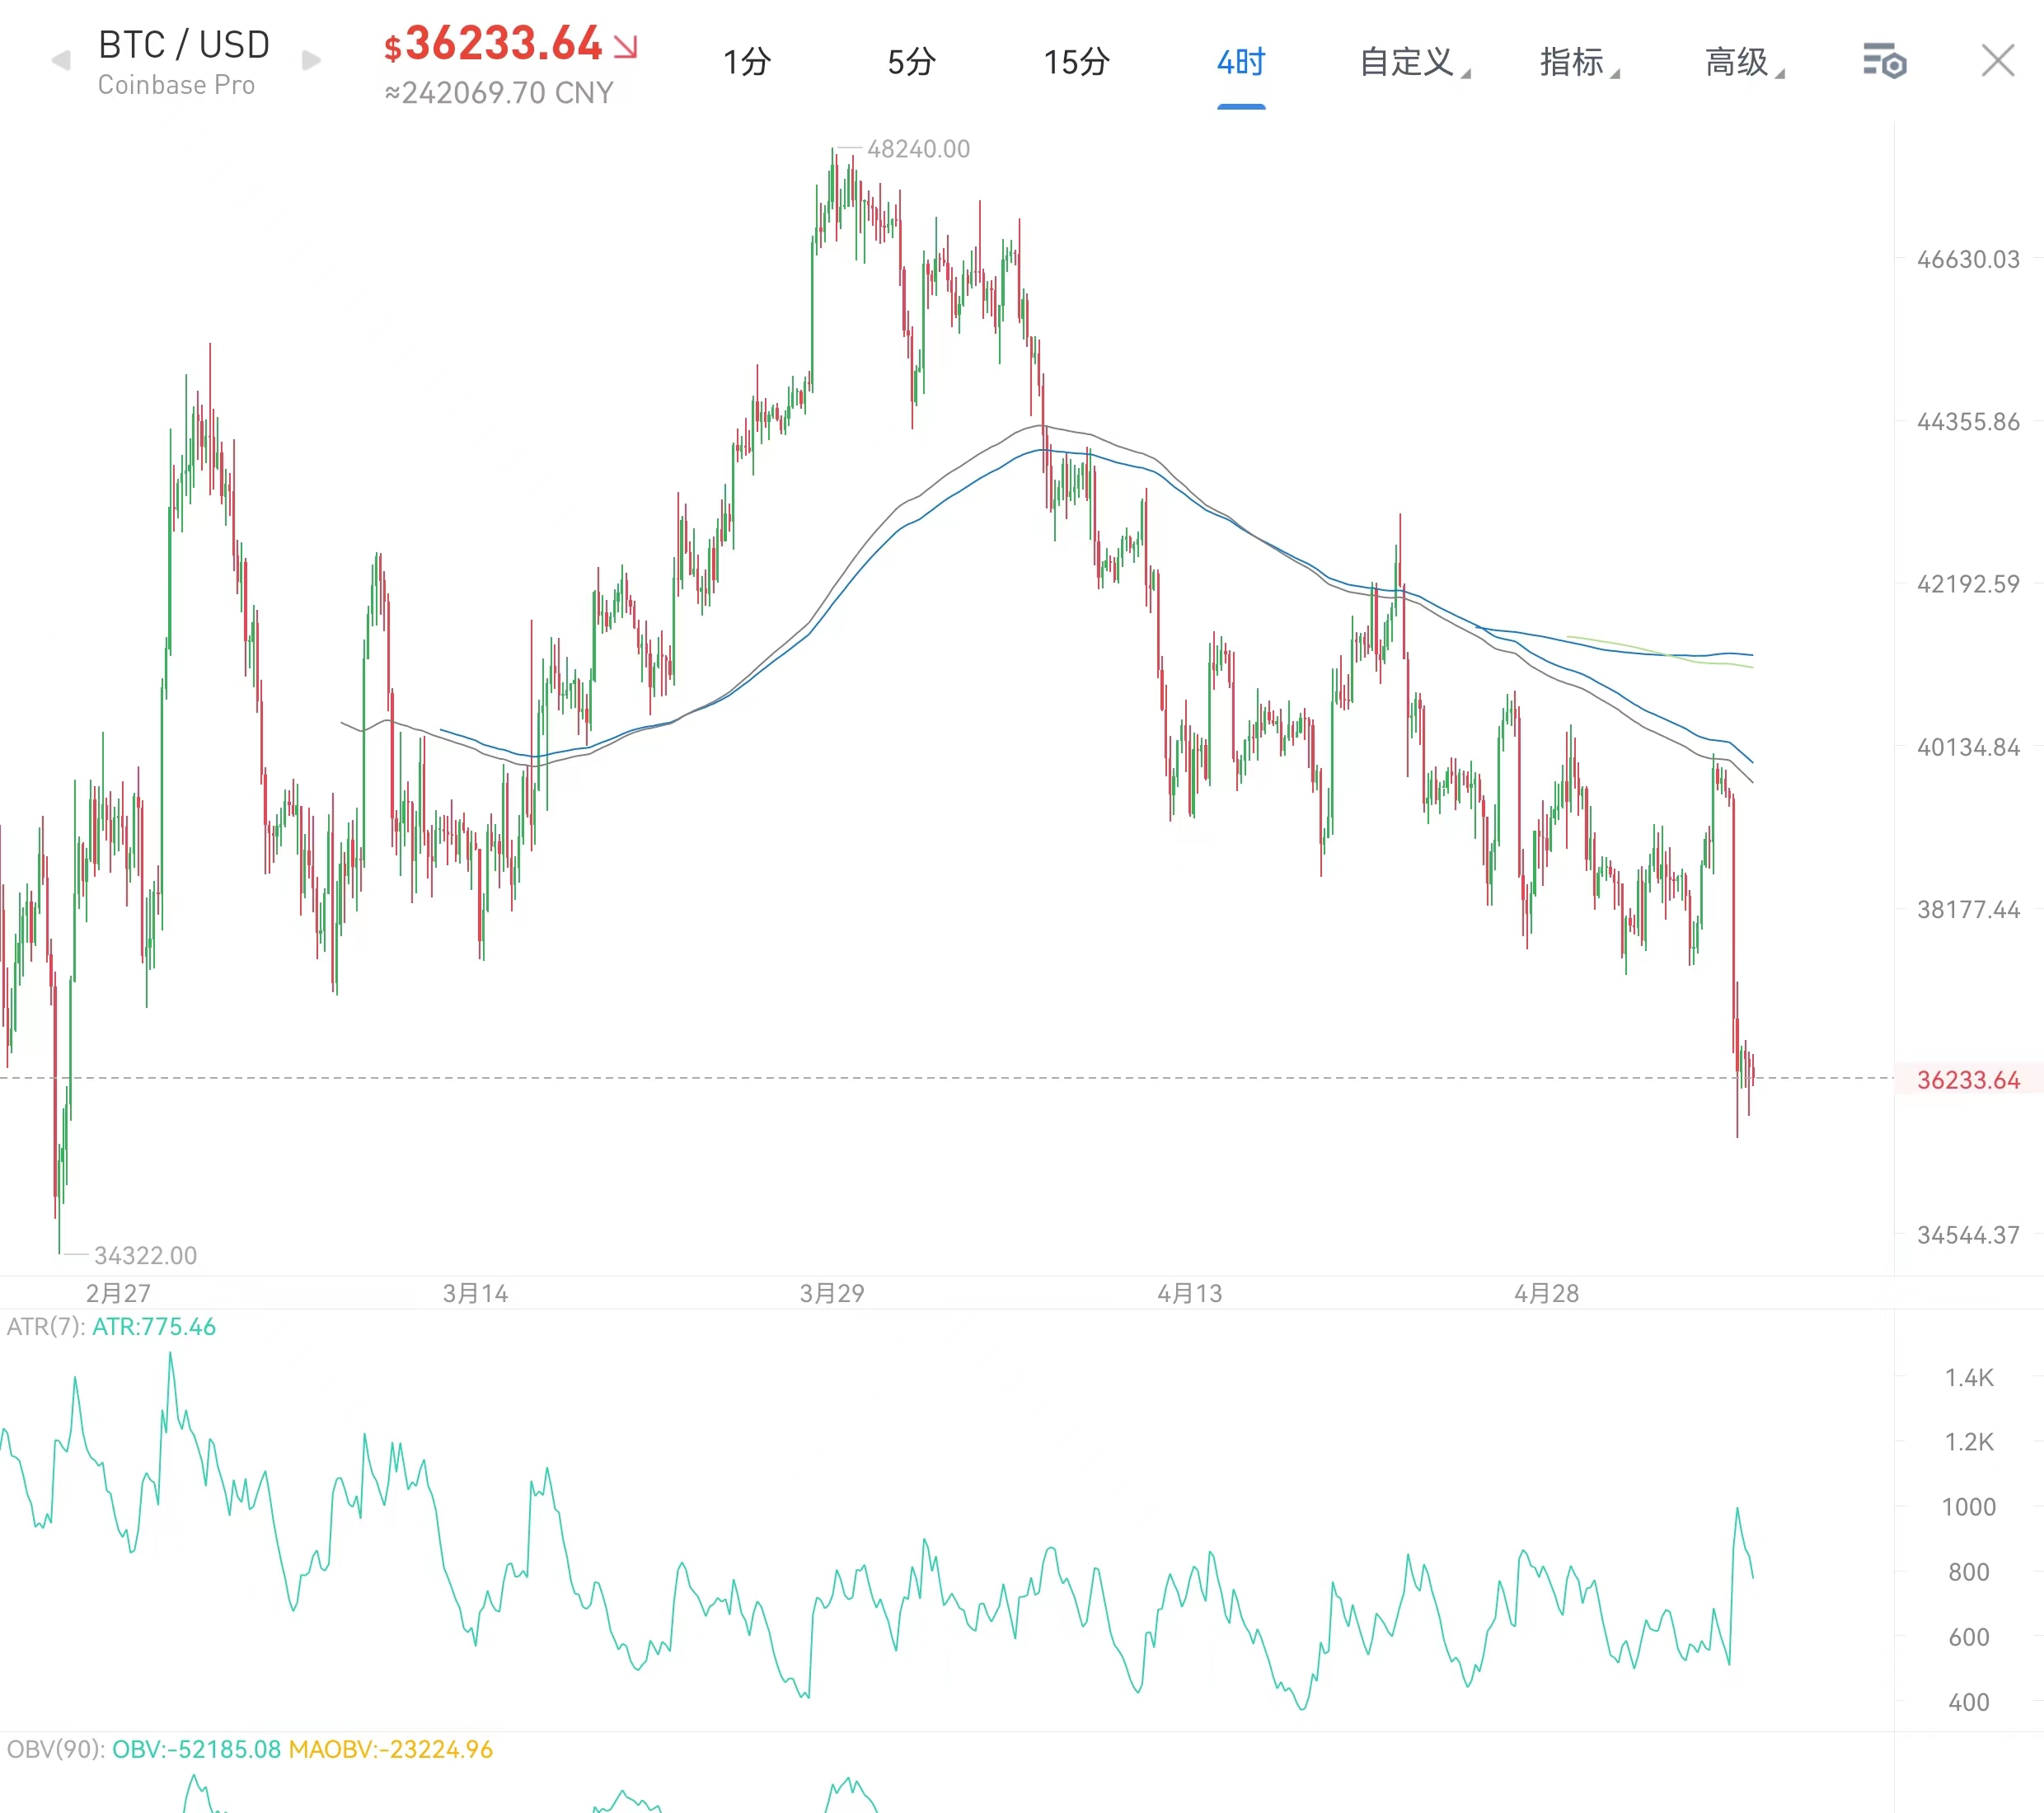Go to previous trading pair arrow
Screen dimensions: 2044x1813
(x=61, y=61)
